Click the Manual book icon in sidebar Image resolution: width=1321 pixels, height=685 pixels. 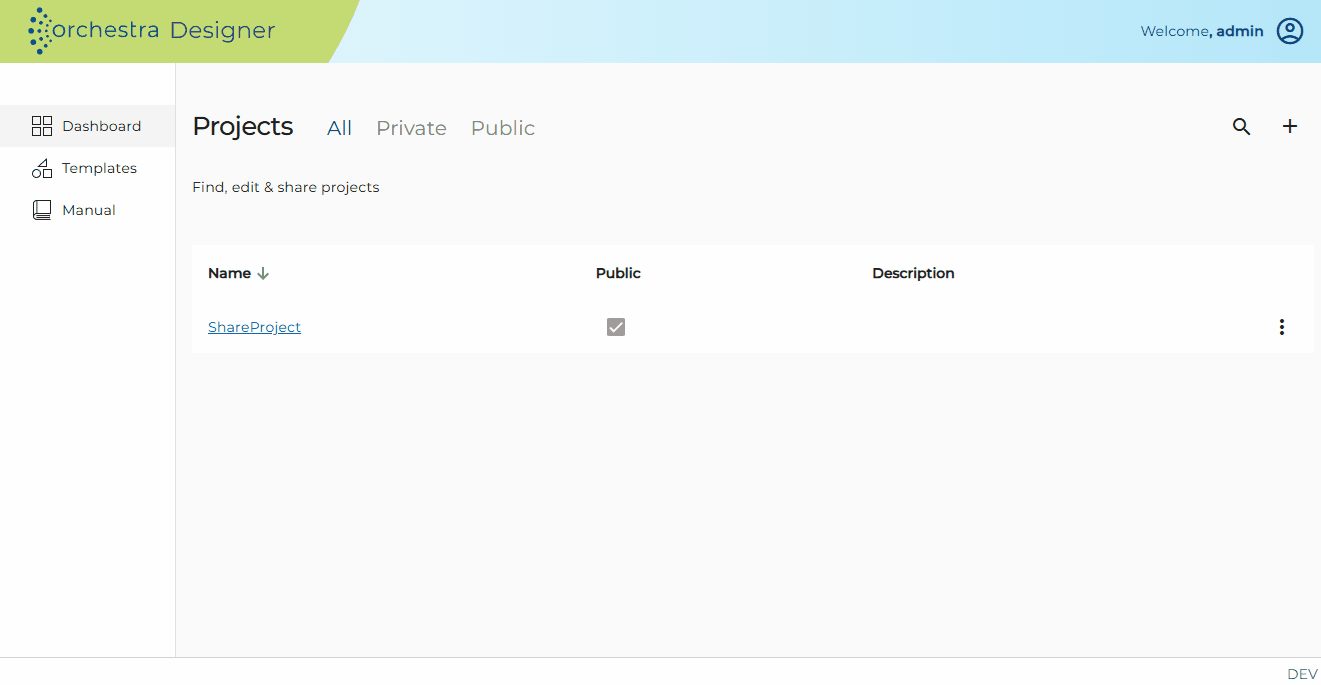coord(42,210)
